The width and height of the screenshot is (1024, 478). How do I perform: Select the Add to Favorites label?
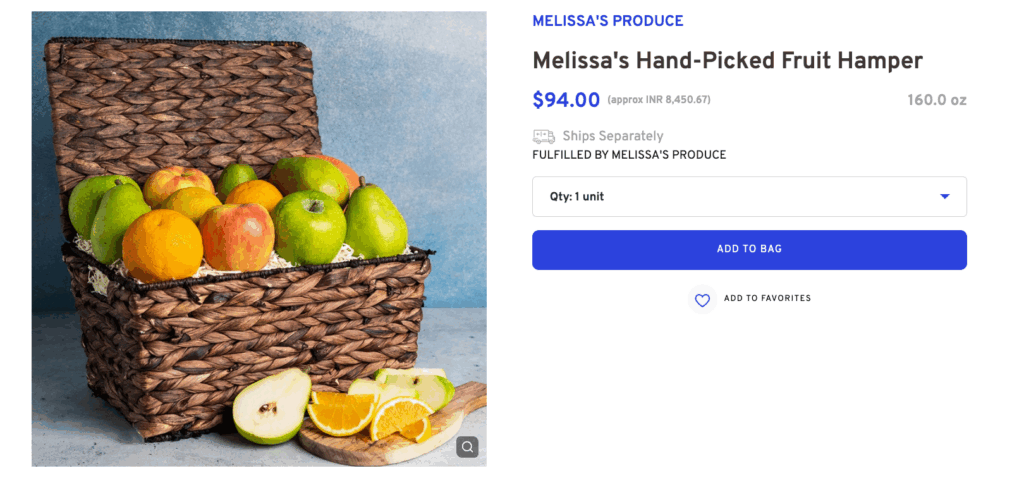coord(767,298)
